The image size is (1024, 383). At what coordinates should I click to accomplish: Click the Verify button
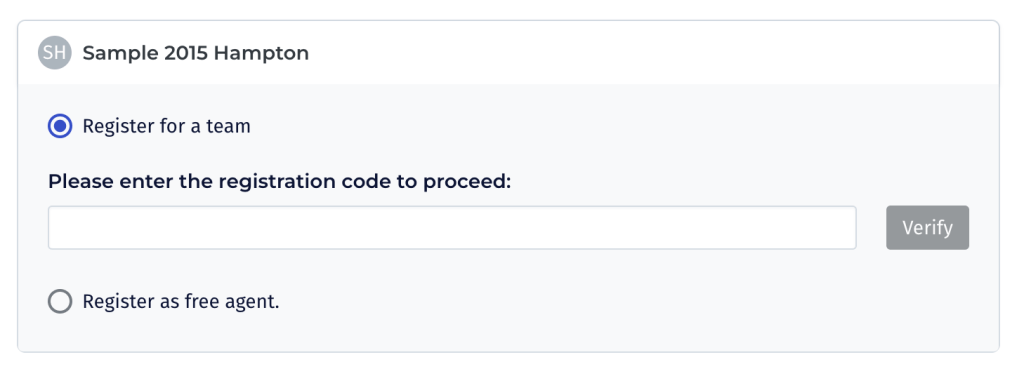pos(927,227)
